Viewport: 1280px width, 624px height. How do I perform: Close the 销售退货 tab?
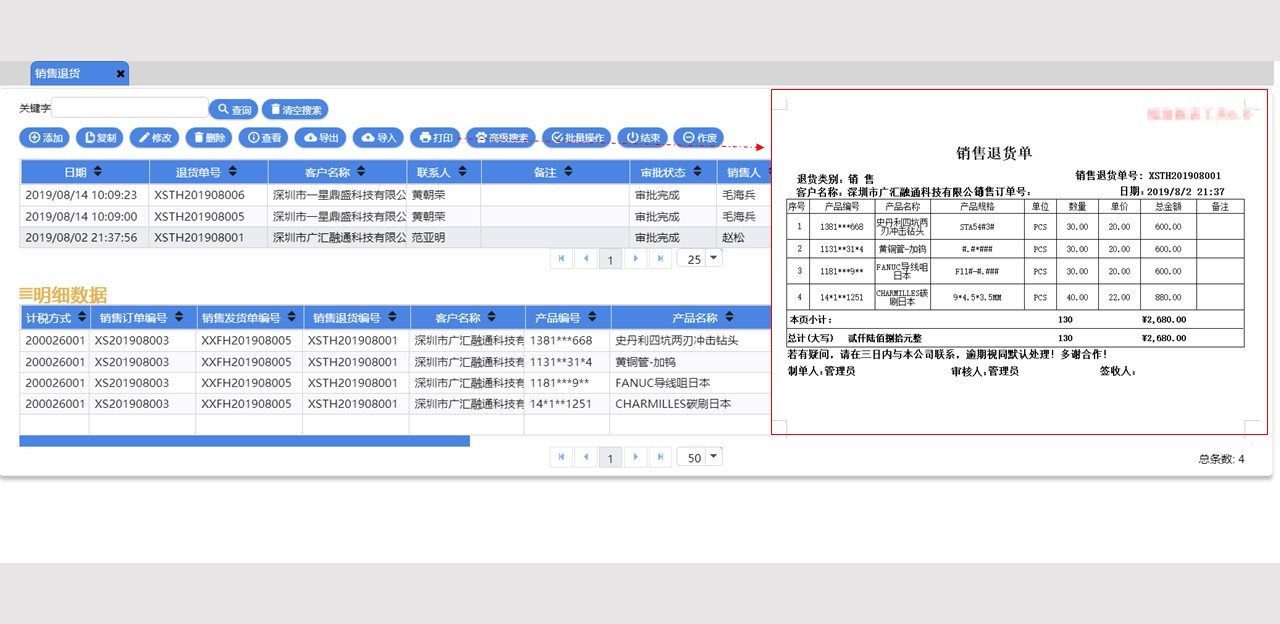pos(119,73)
